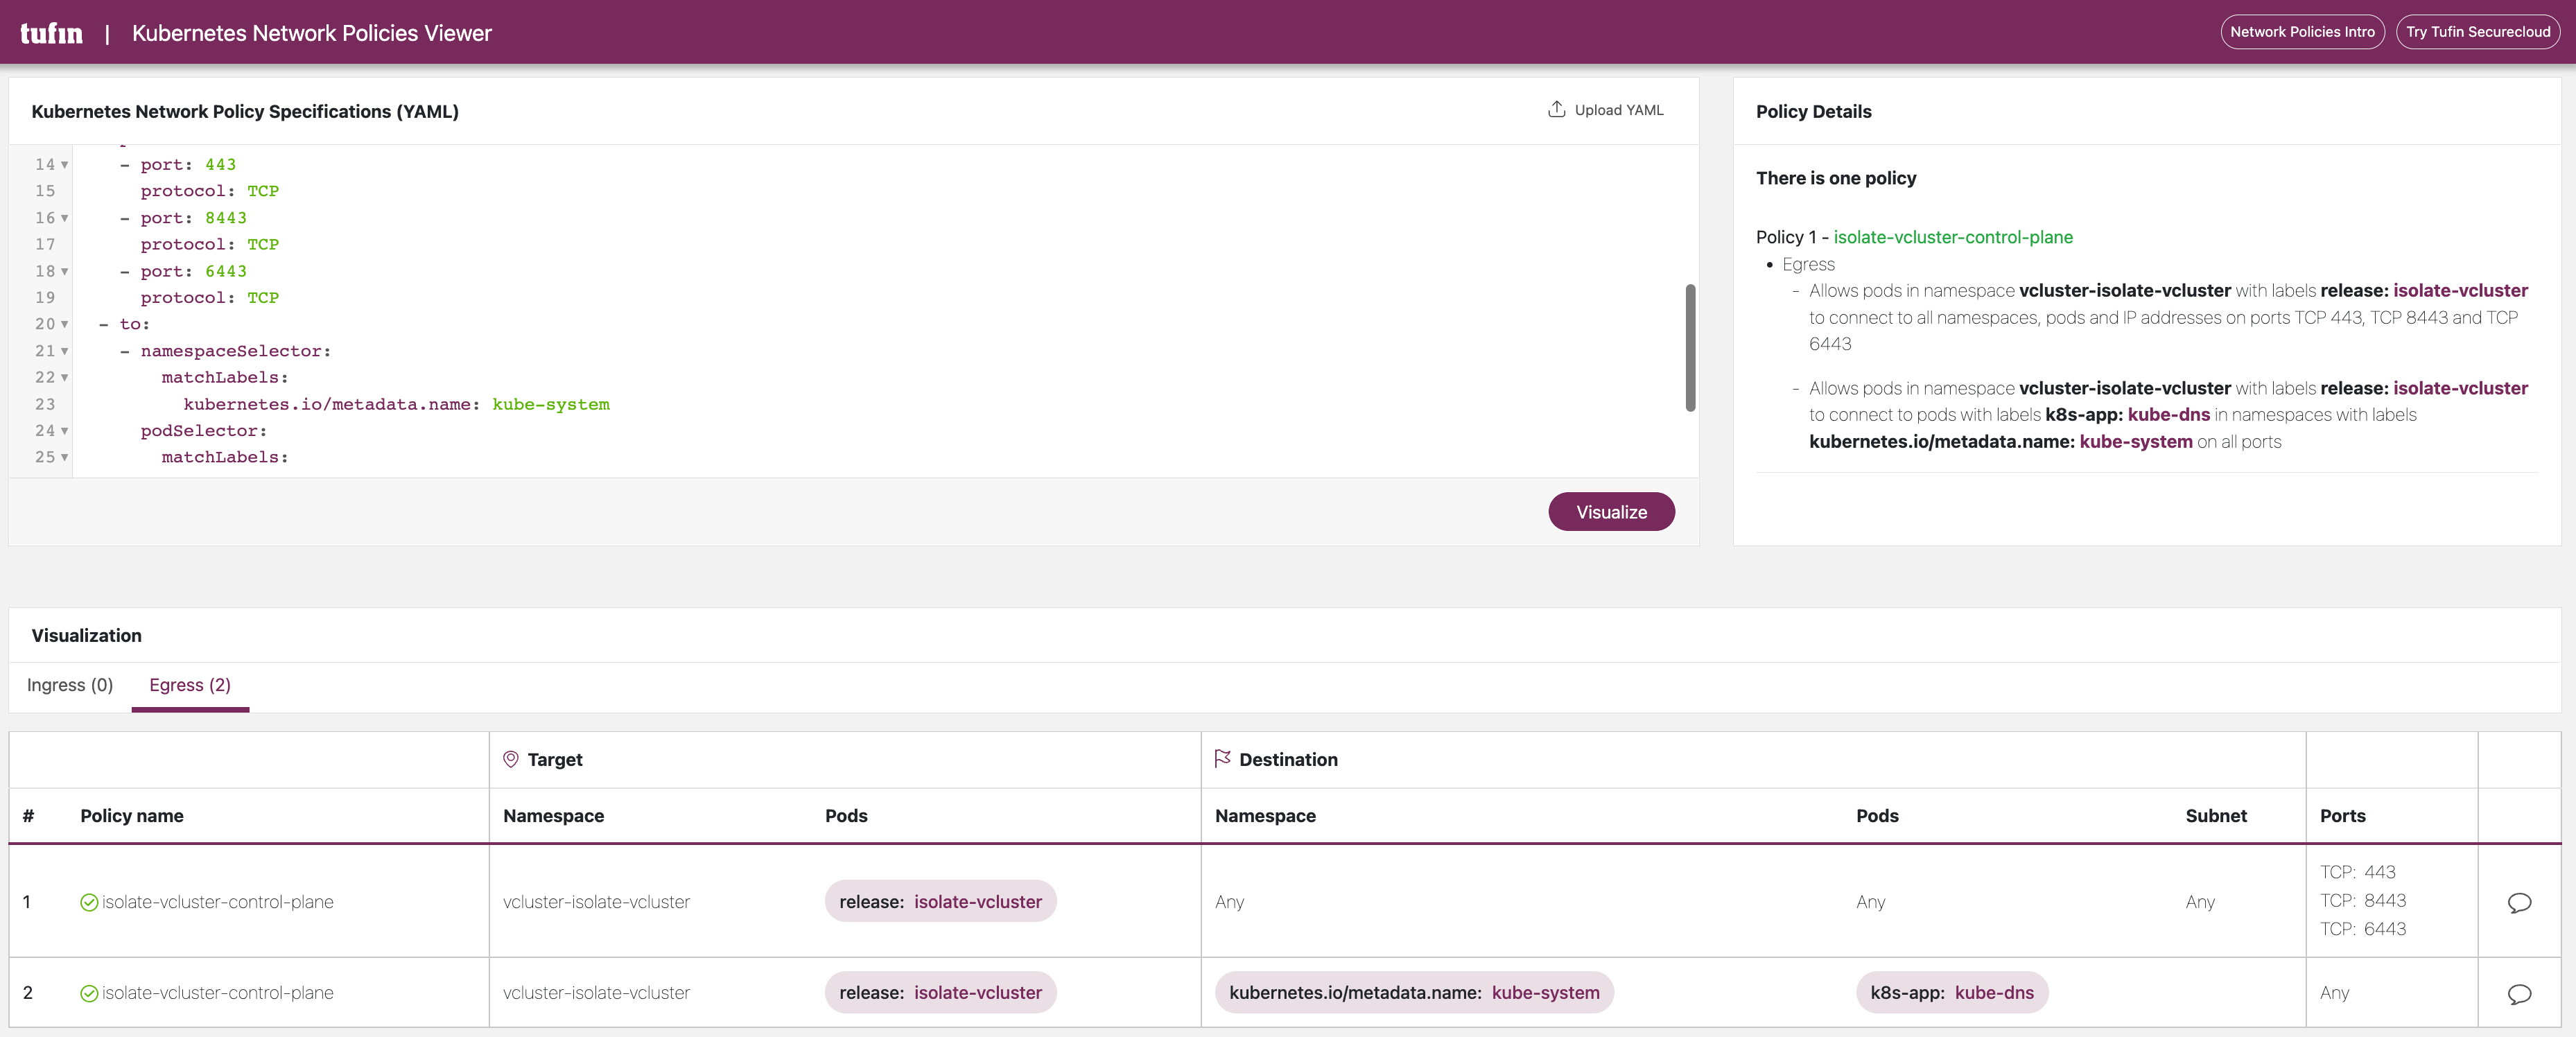
Task: Click the YAML editor vertical scrollbar
Action: [x=1690, y=347]
